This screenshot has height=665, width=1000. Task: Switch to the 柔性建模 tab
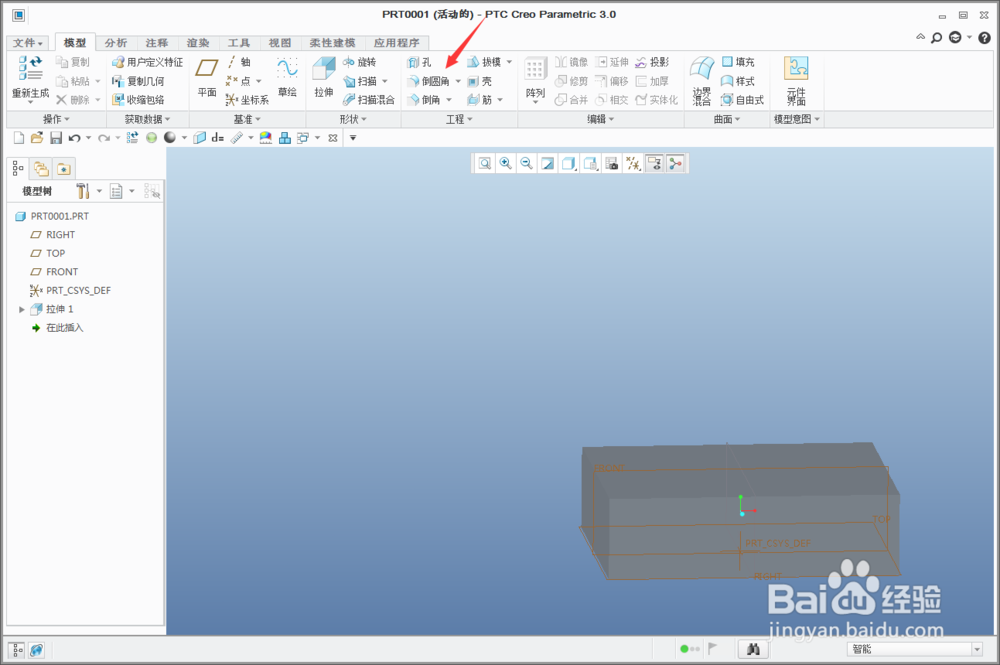coord(332,43)
